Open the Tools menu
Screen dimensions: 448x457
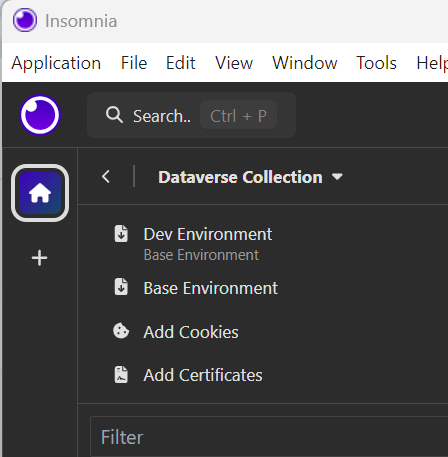click(376, 63)
